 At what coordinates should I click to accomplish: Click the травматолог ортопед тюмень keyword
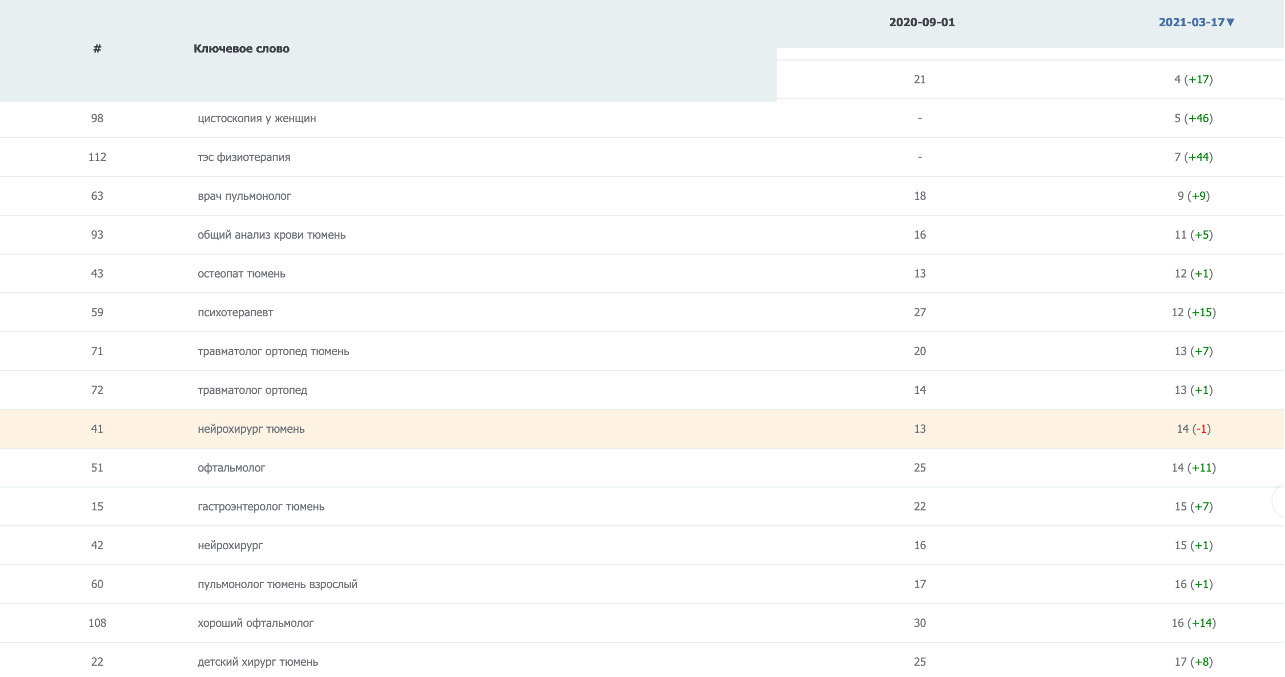pos(273,352)
